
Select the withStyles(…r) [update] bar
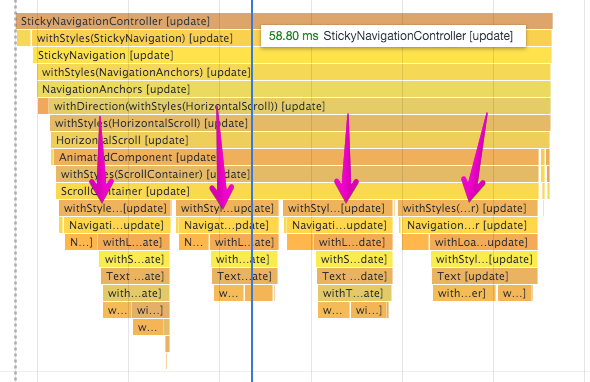coord(468,208)
